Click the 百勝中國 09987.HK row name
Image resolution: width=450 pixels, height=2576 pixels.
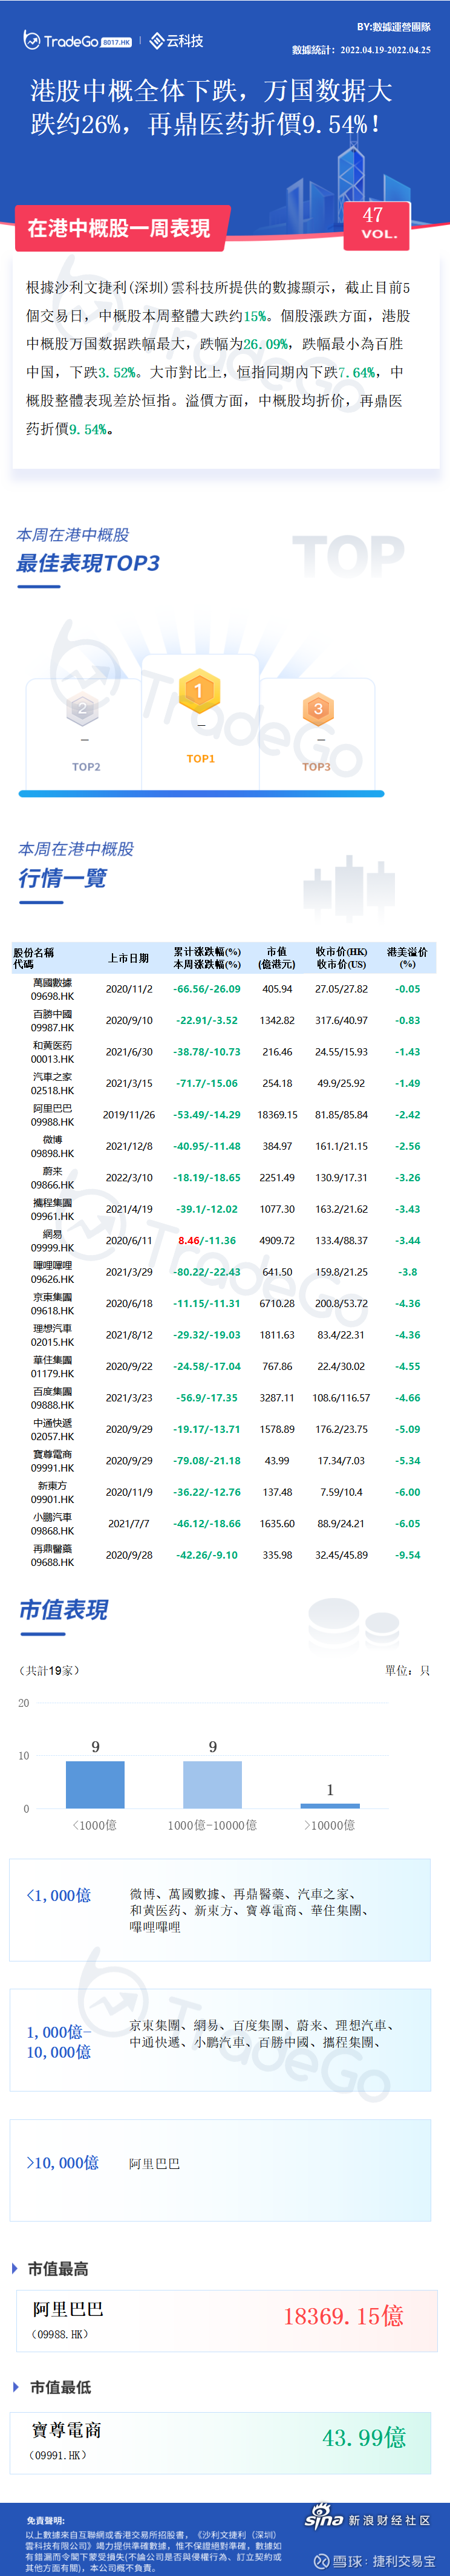click(52, 1020)
